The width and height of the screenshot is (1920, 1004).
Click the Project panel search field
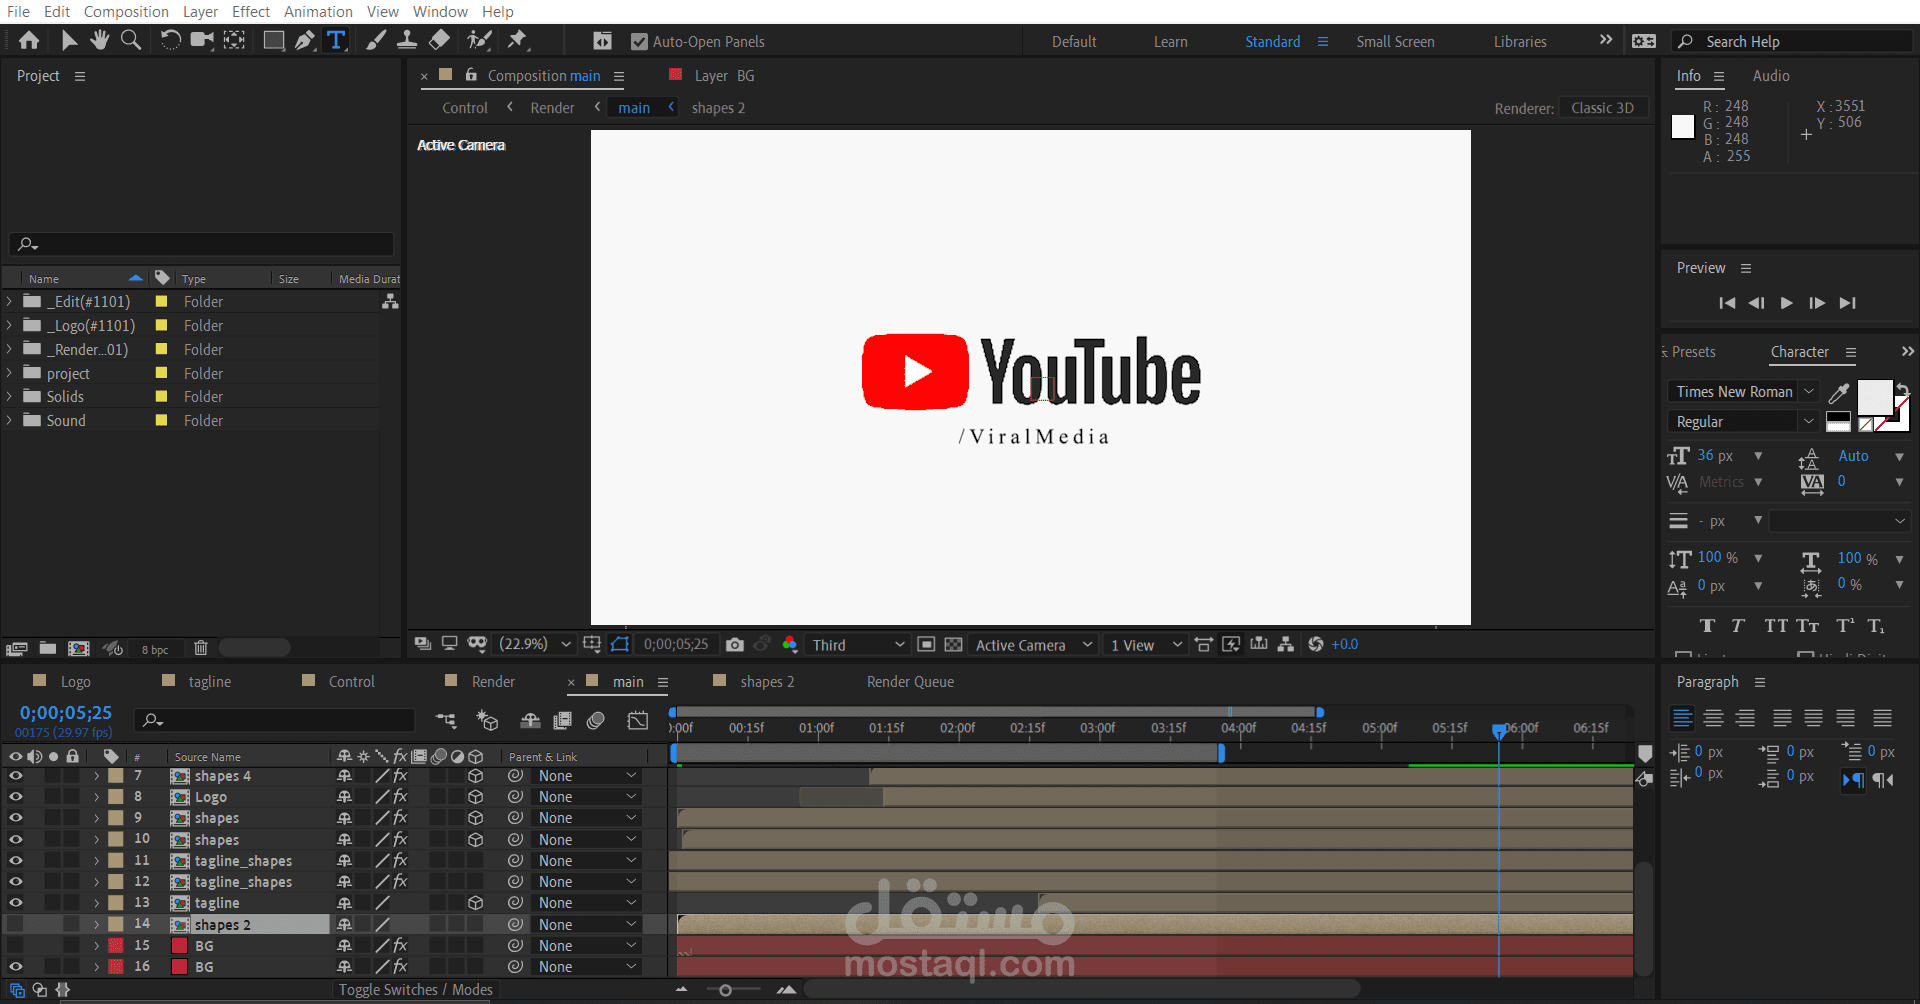coord(201,244)
